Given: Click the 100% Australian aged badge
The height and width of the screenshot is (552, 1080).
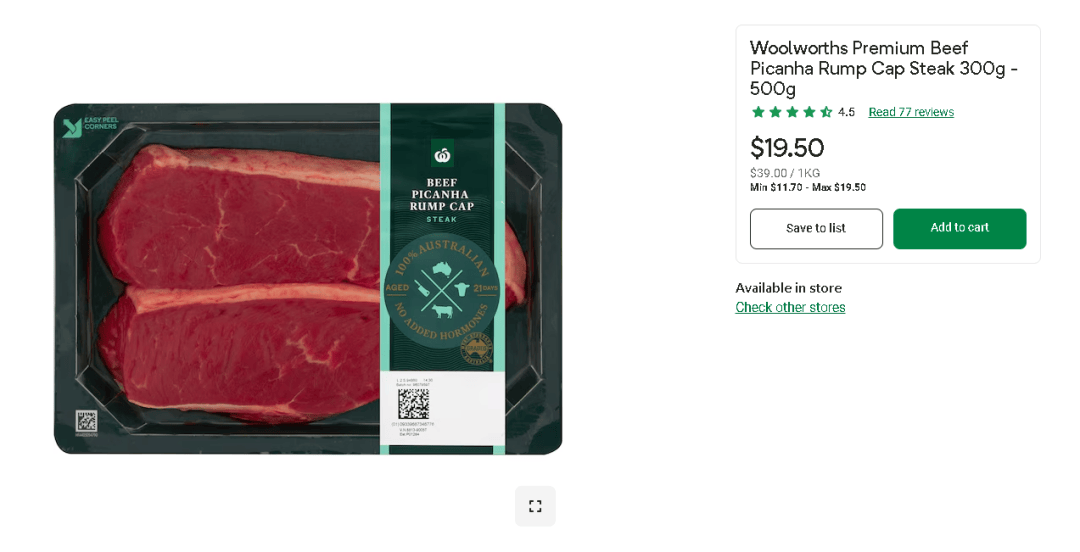Looking at the screenshot, I should click(441, 292).
